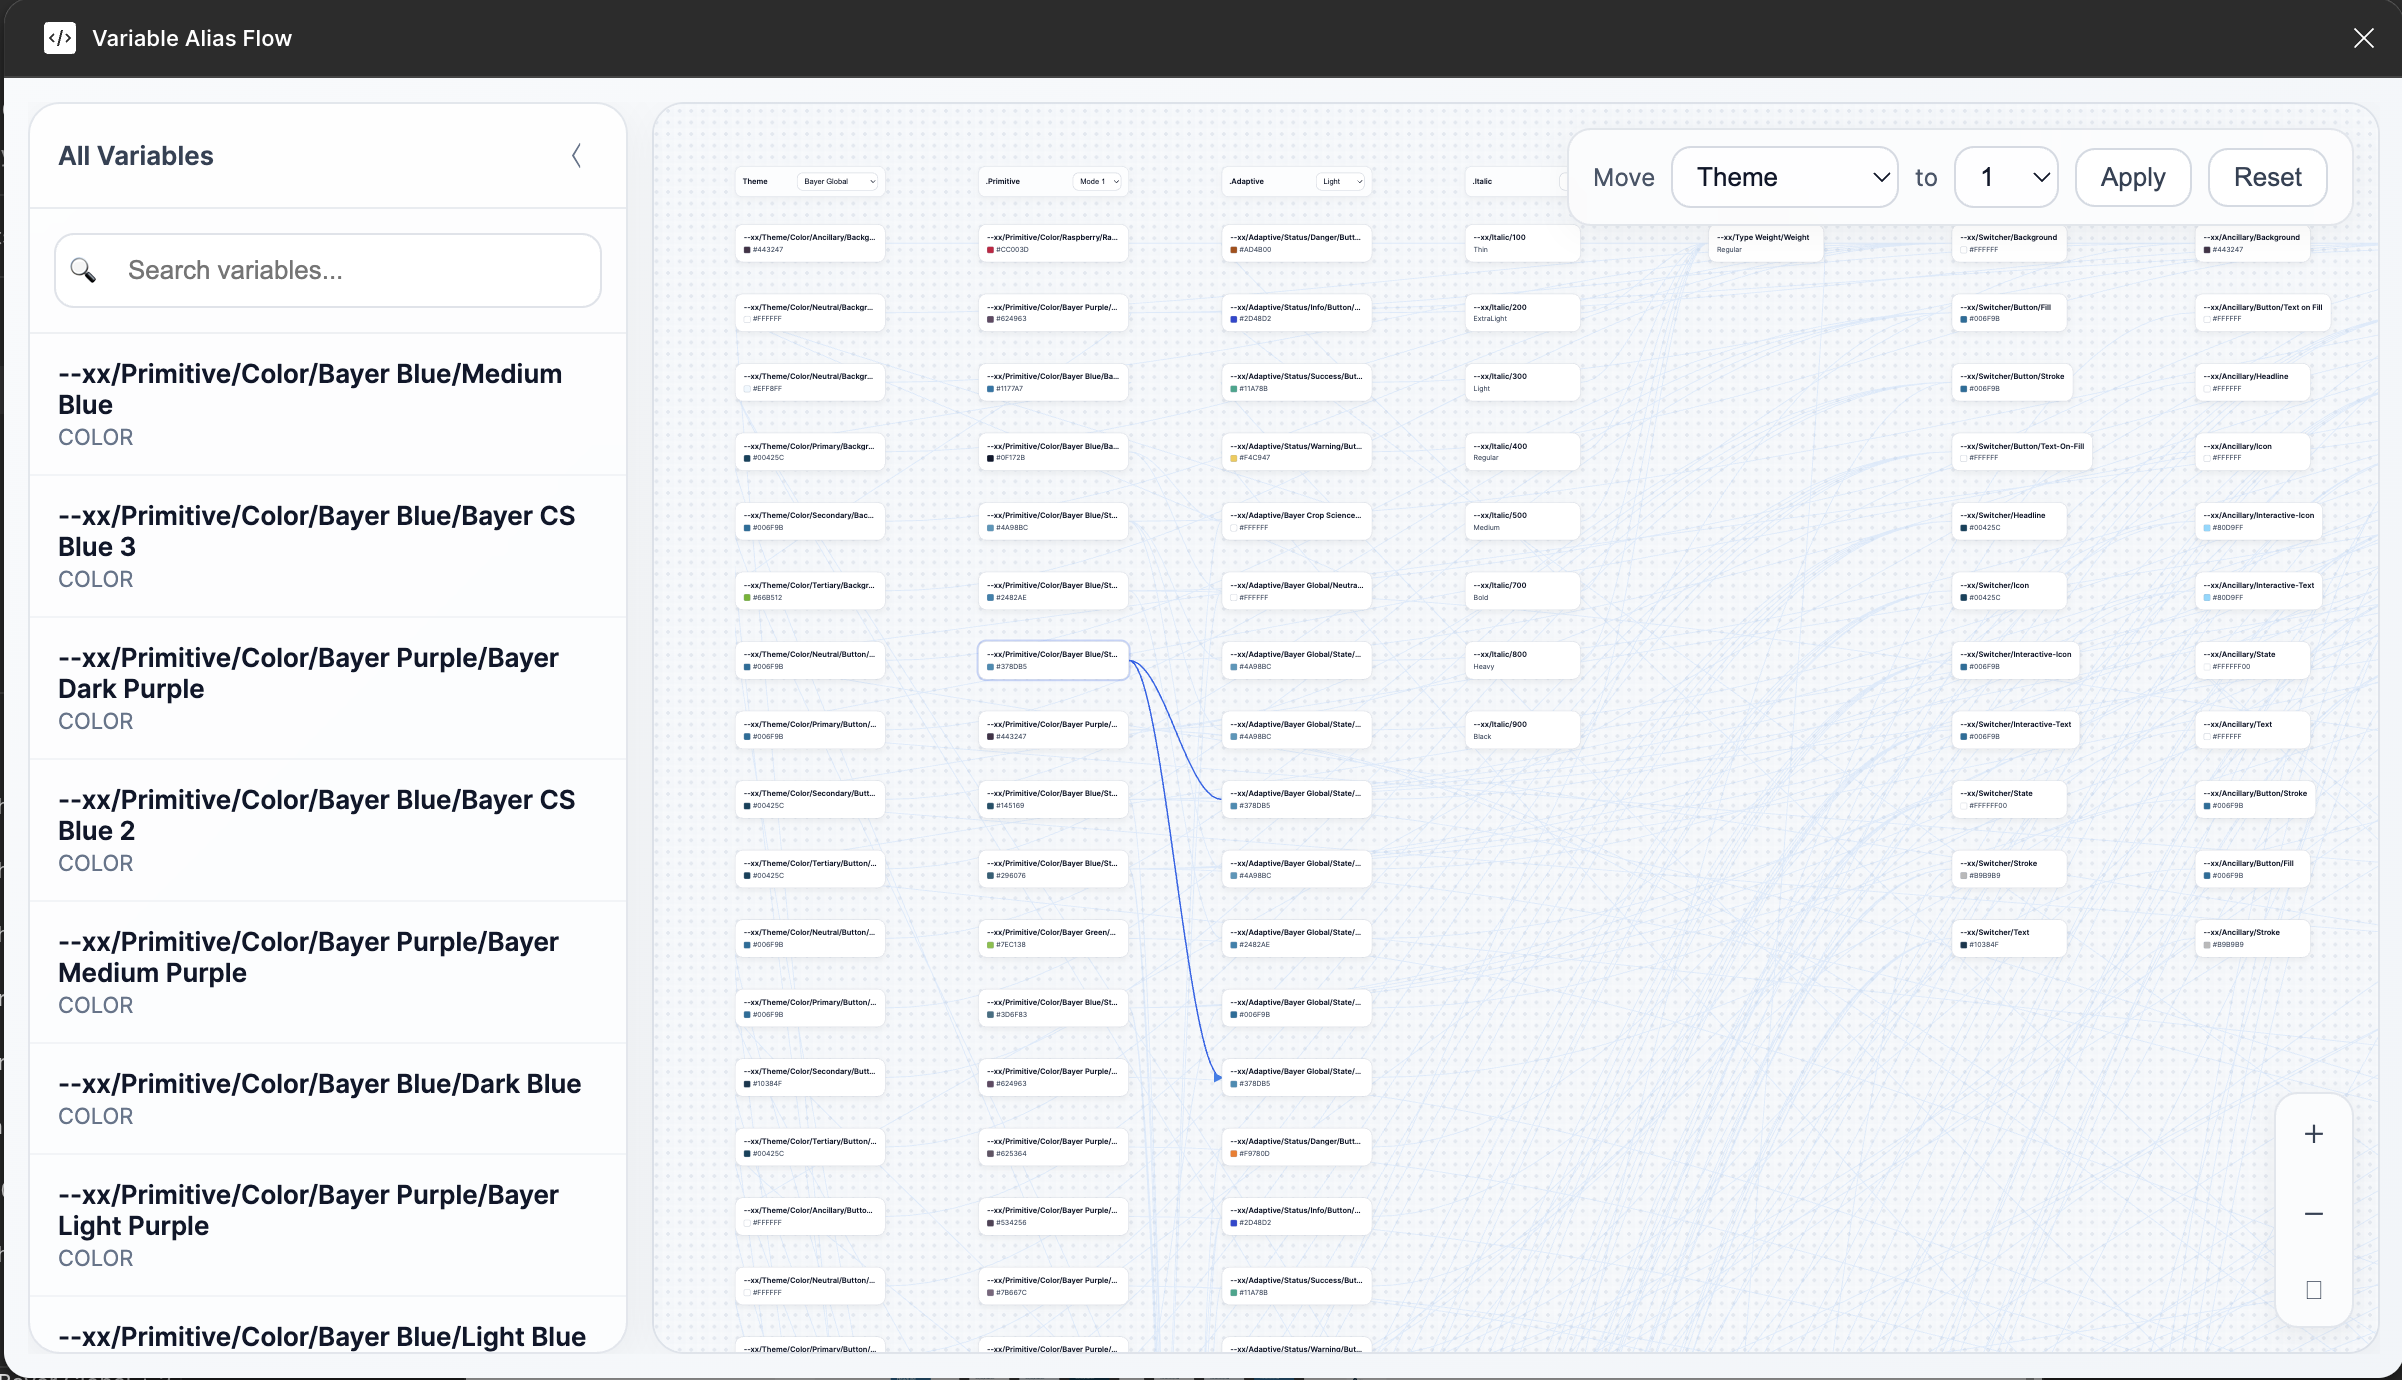Click the Apply button

click(2133, 177)
